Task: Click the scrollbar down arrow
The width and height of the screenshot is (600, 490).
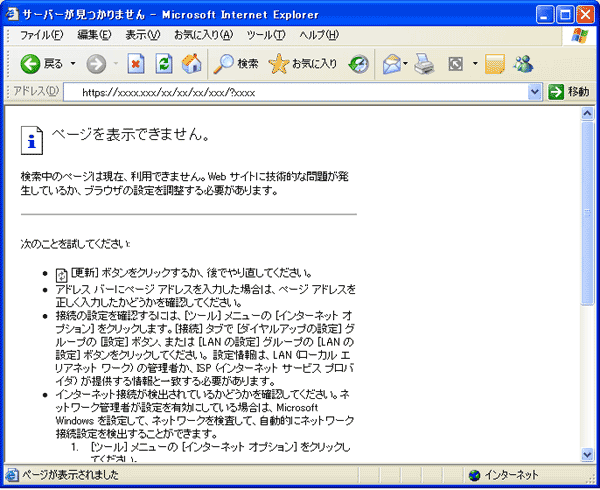Action: [x=587, y=454]
